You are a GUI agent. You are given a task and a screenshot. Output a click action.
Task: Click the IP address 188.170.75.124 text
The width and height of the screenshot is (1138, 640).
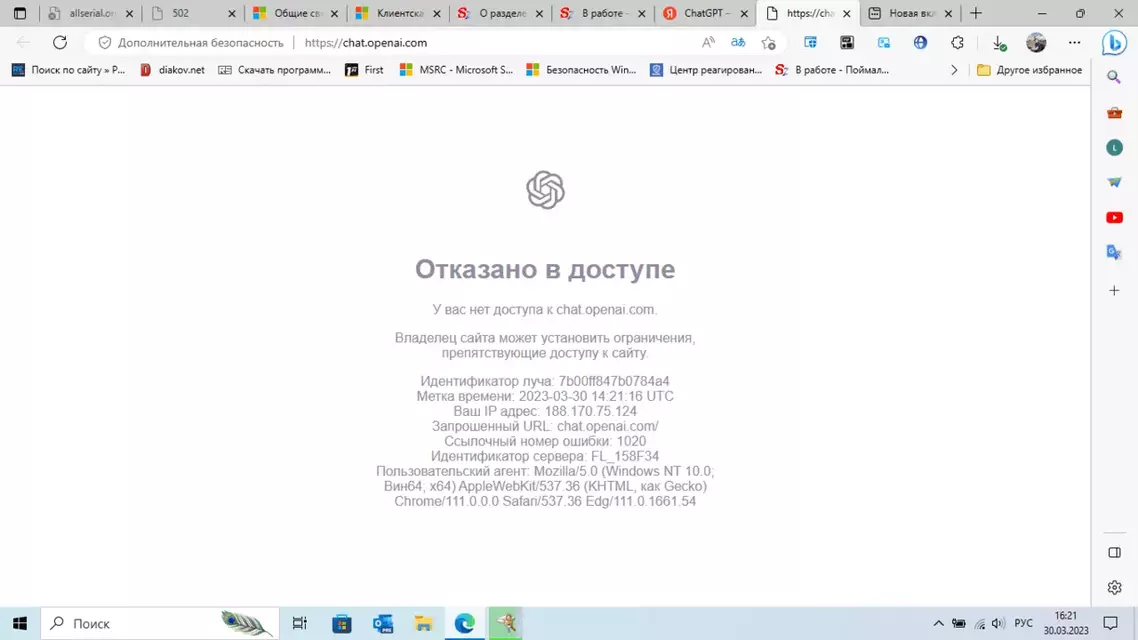(x=591, y=411)
